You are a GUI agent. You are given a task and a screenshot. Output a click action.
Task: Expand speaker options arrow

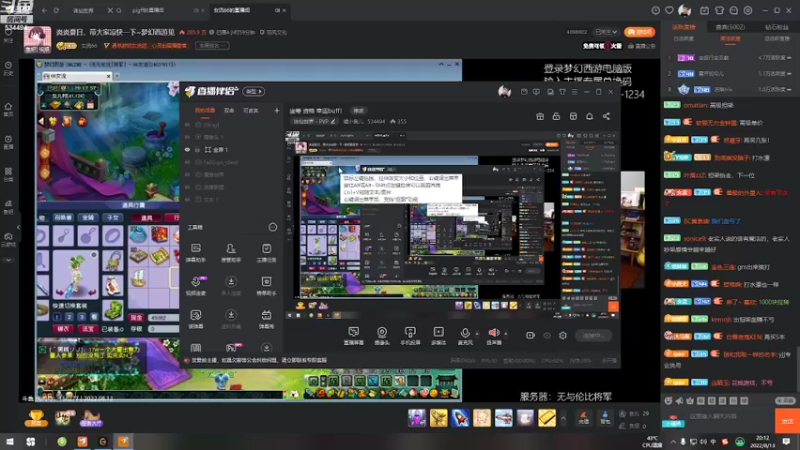pos(506,334)
